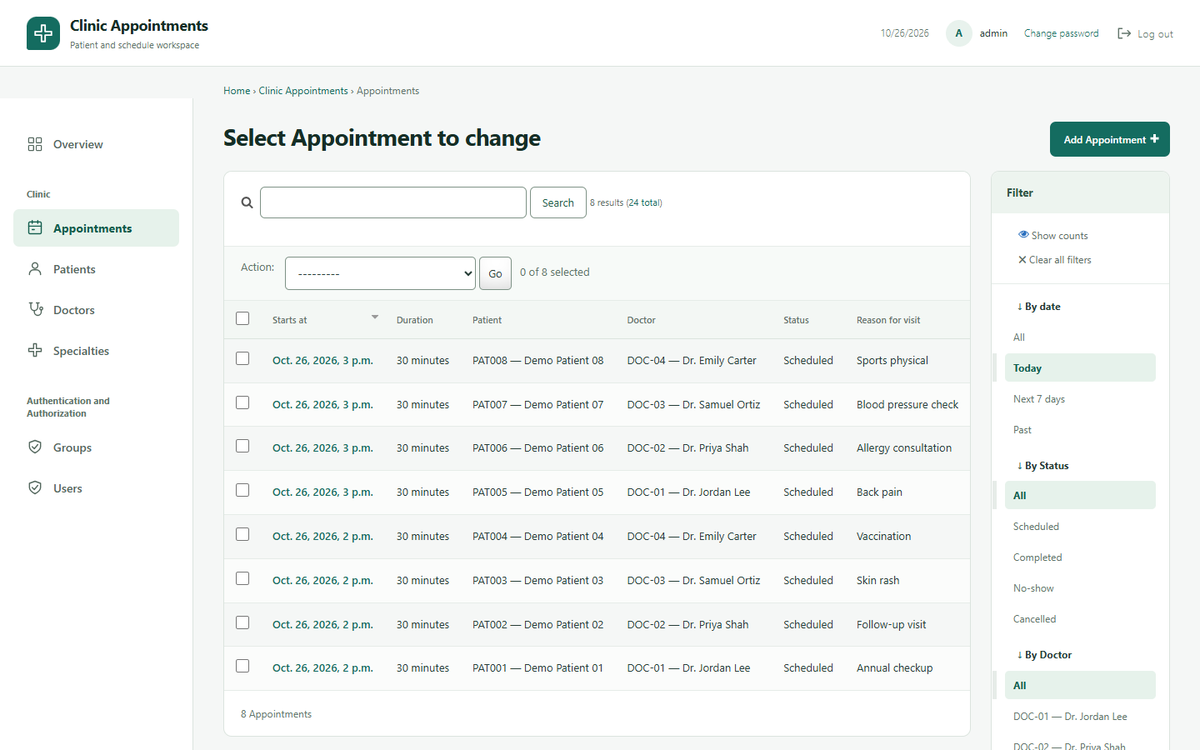This screenshot has height=750, width=1200.
Task: Click the eye icon beside Show counts
Action: pyautogui.click(x=1023, y=235)
